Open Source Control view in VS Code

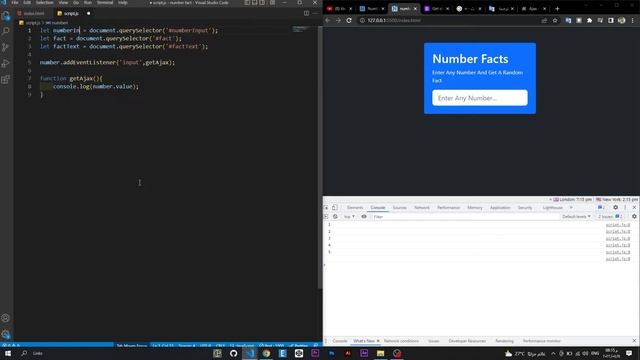tap(6, 47)
